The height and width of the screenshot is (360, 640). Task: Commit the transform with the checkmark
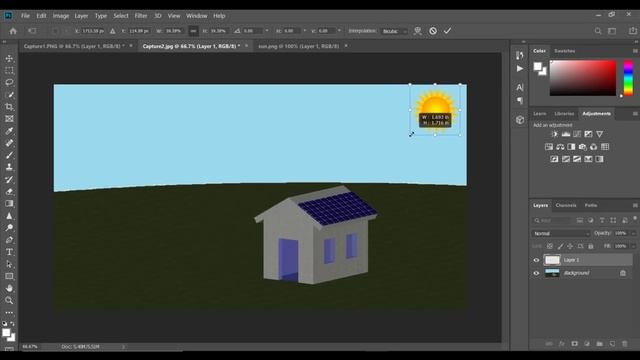coord(447,31)
